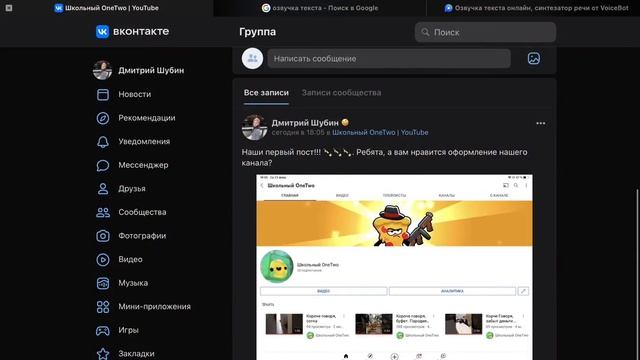
Task: Select the Записи сообщества tab
Action: [x=341, y=93]
